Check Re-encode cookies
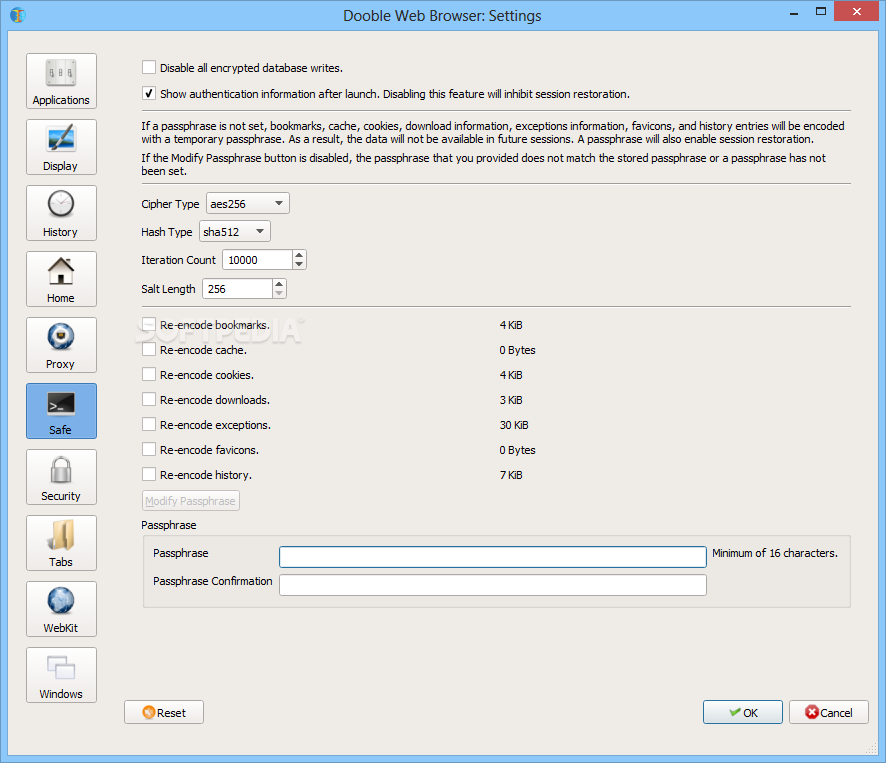This screenshot has height=763, width=886. coord(149,375)
